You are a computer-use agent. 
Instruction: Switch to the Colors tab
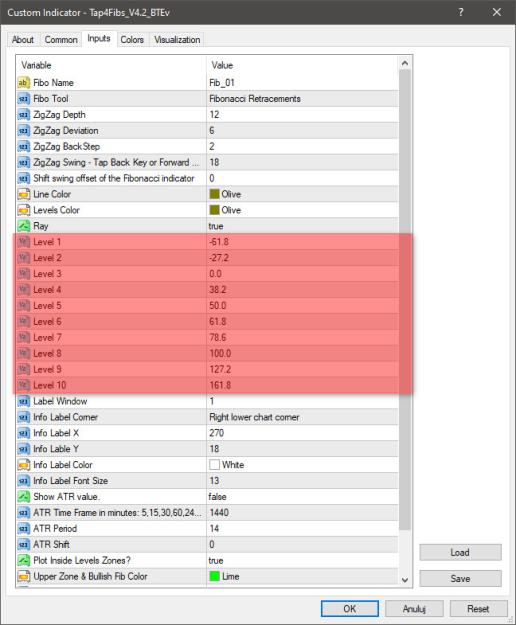click(132, 39)
